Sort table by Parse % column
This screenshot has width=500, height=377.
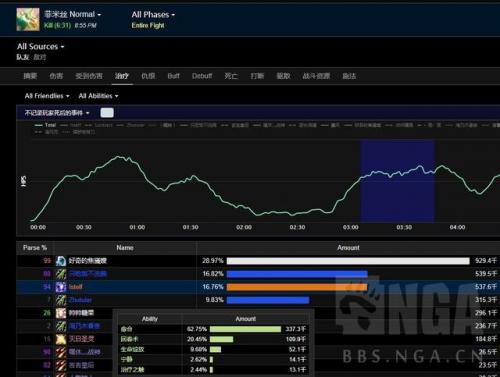(35, 248)
